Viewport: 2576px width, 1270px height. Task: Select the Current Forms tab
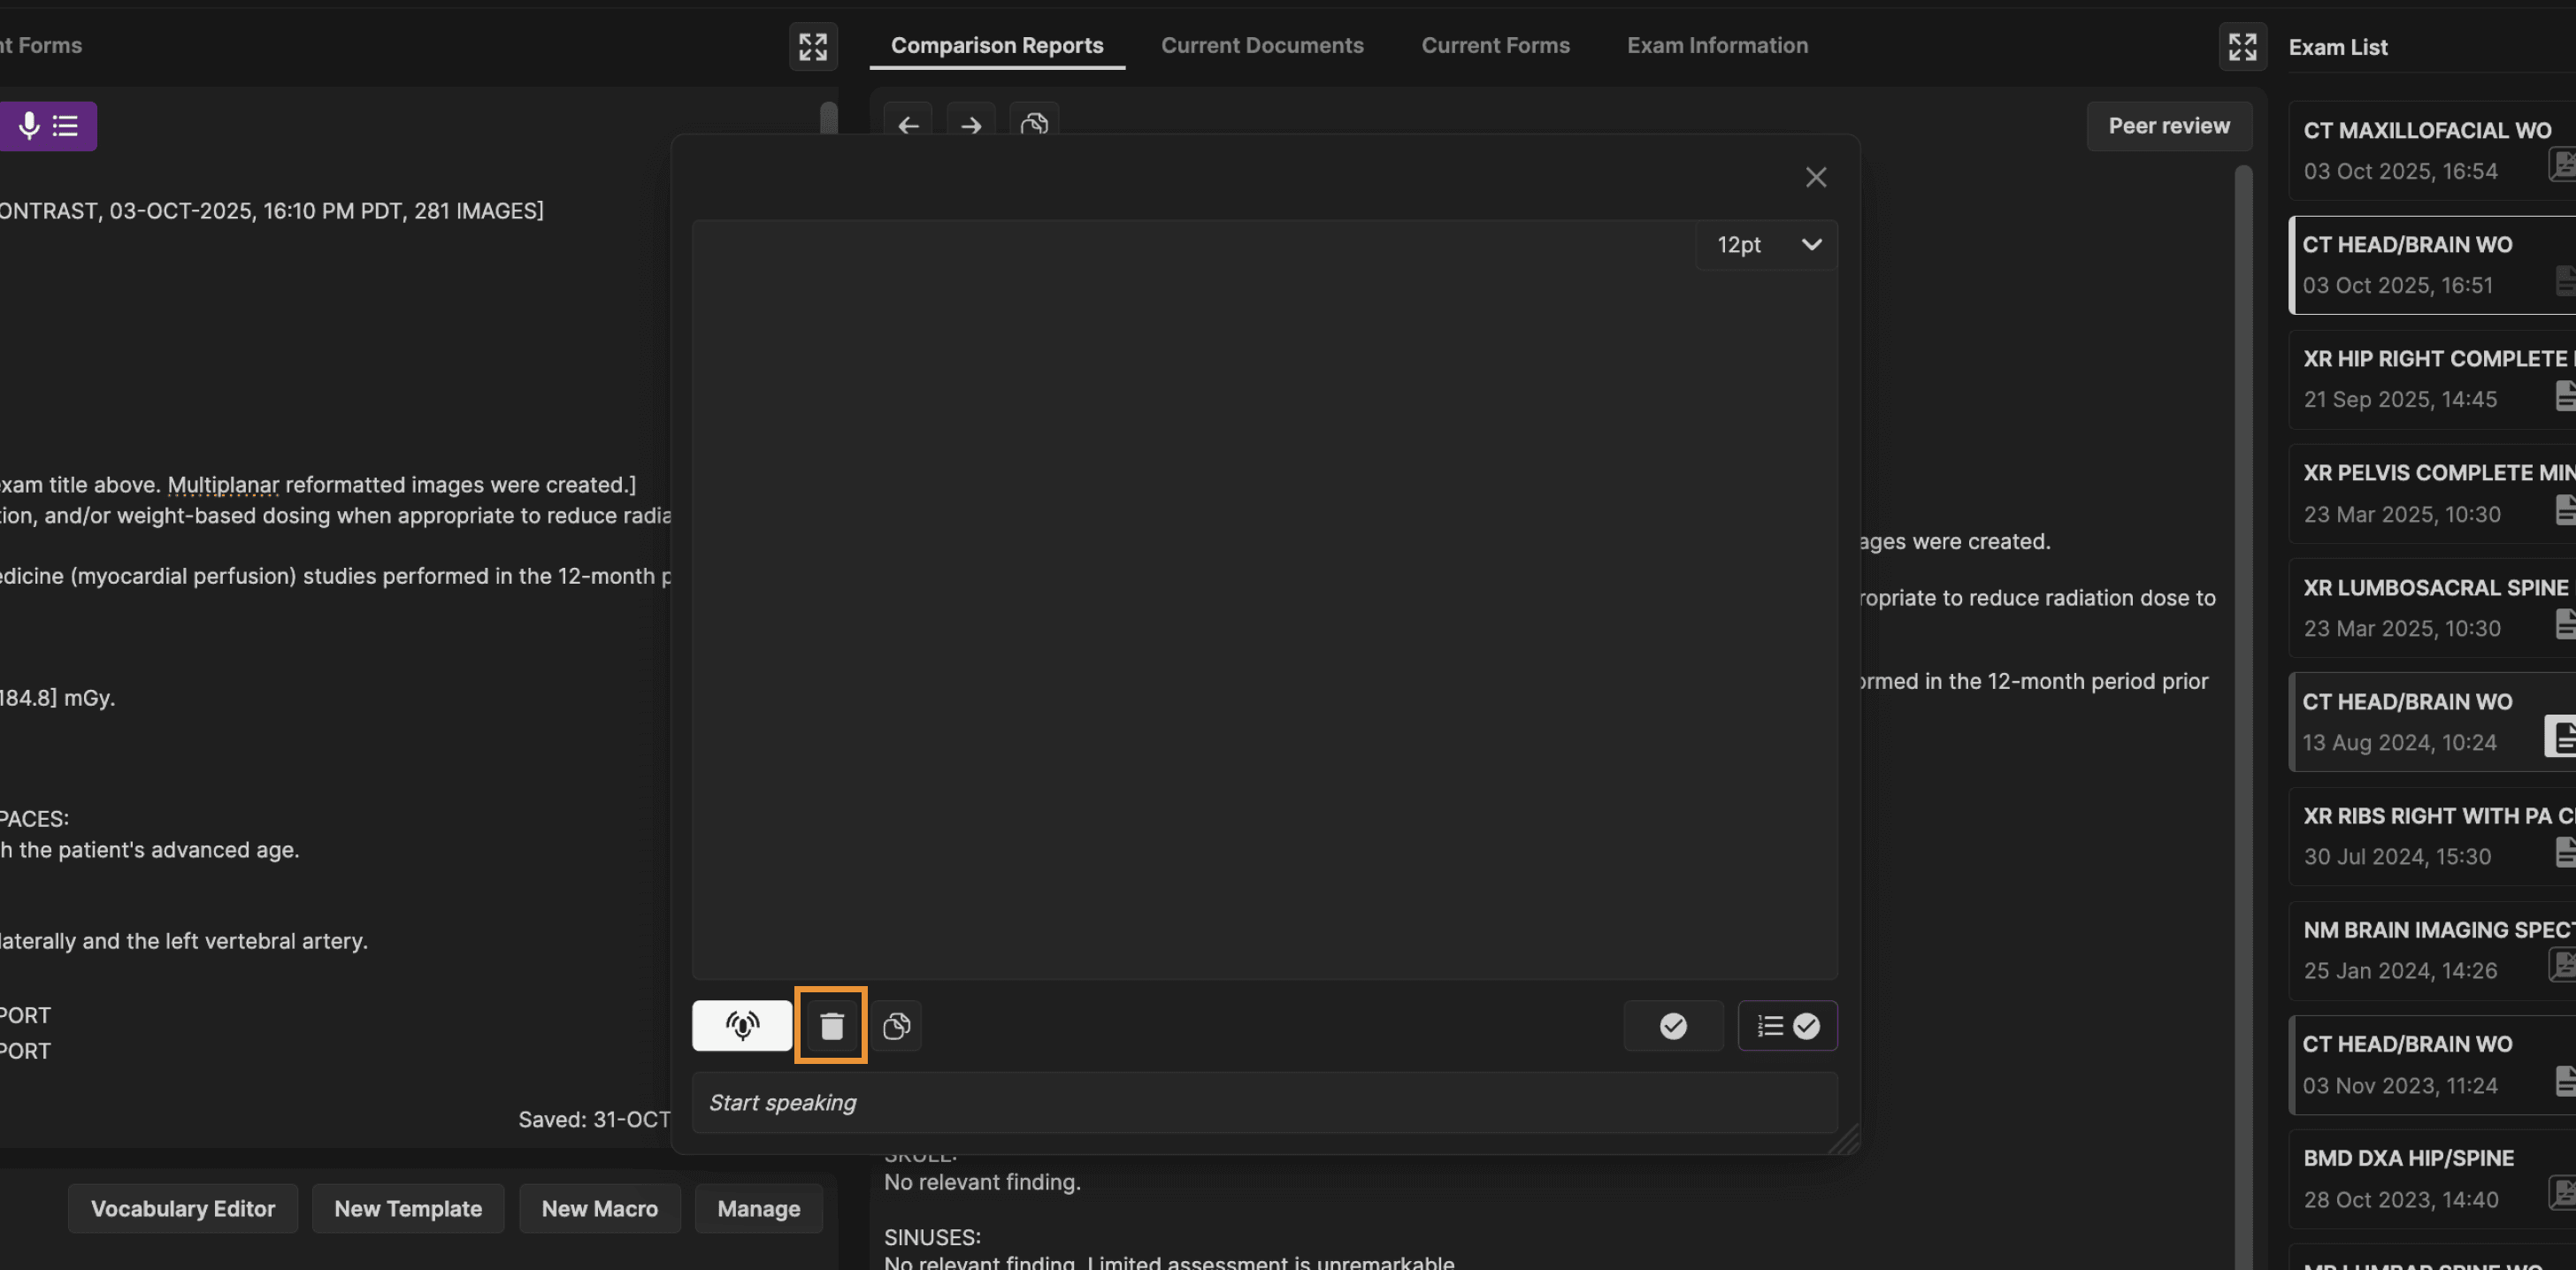coord(1495,45)
